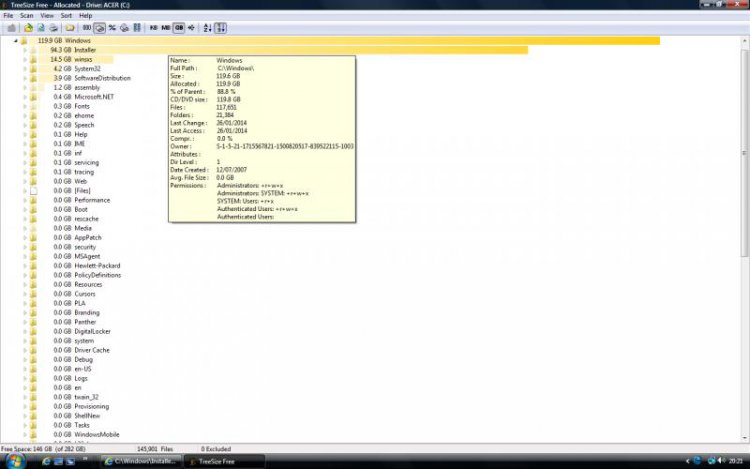Switch size units to MB
750x469 pixels.
(x=165, y=28)
